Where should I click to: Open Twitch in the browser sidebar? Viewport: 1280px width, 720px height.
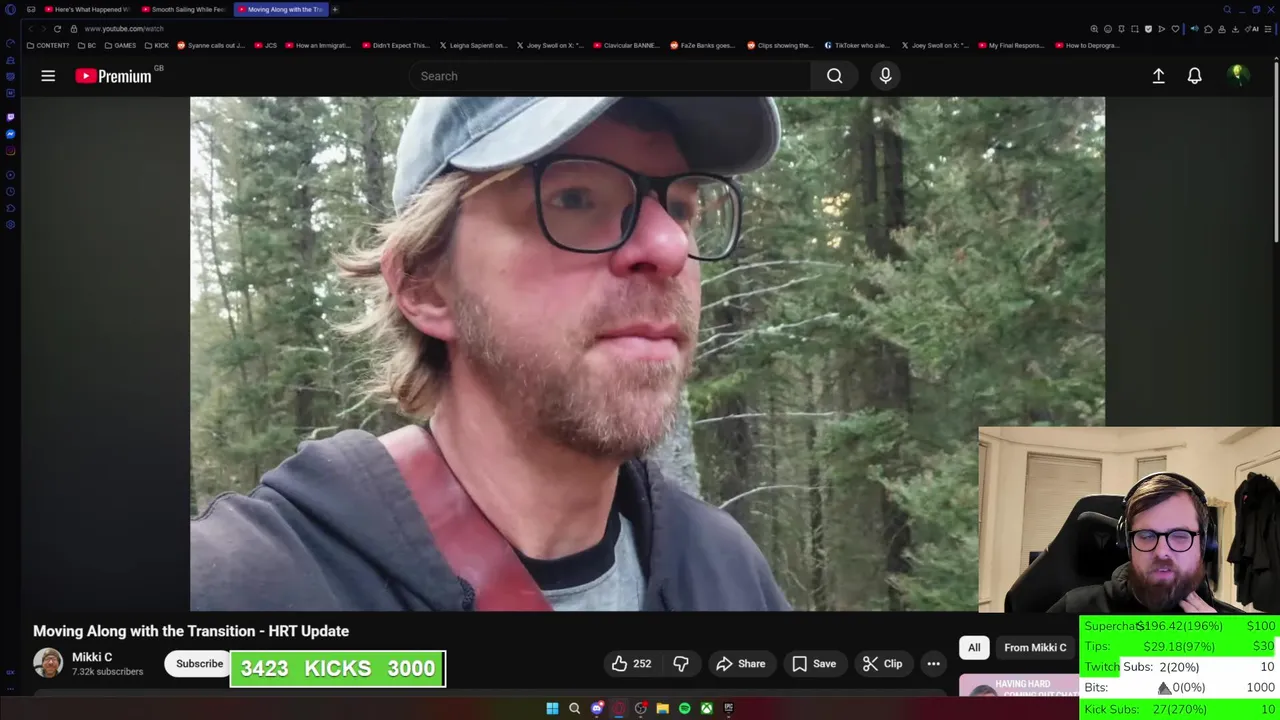pos(10,117)
